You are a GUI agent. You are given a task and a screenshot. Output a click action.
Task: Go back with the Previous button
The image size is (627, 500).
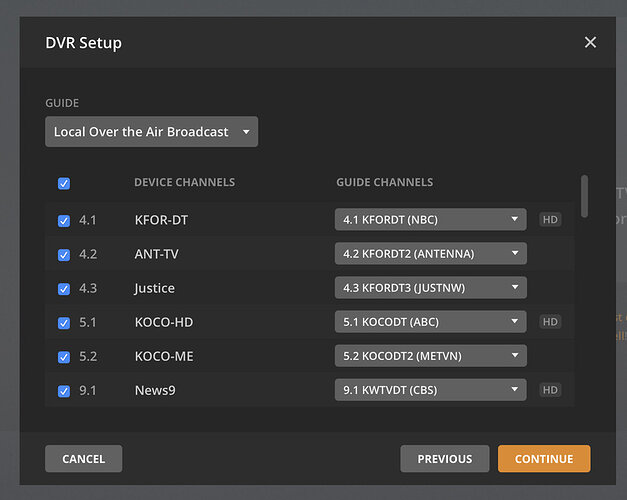[x=444, y=459]
